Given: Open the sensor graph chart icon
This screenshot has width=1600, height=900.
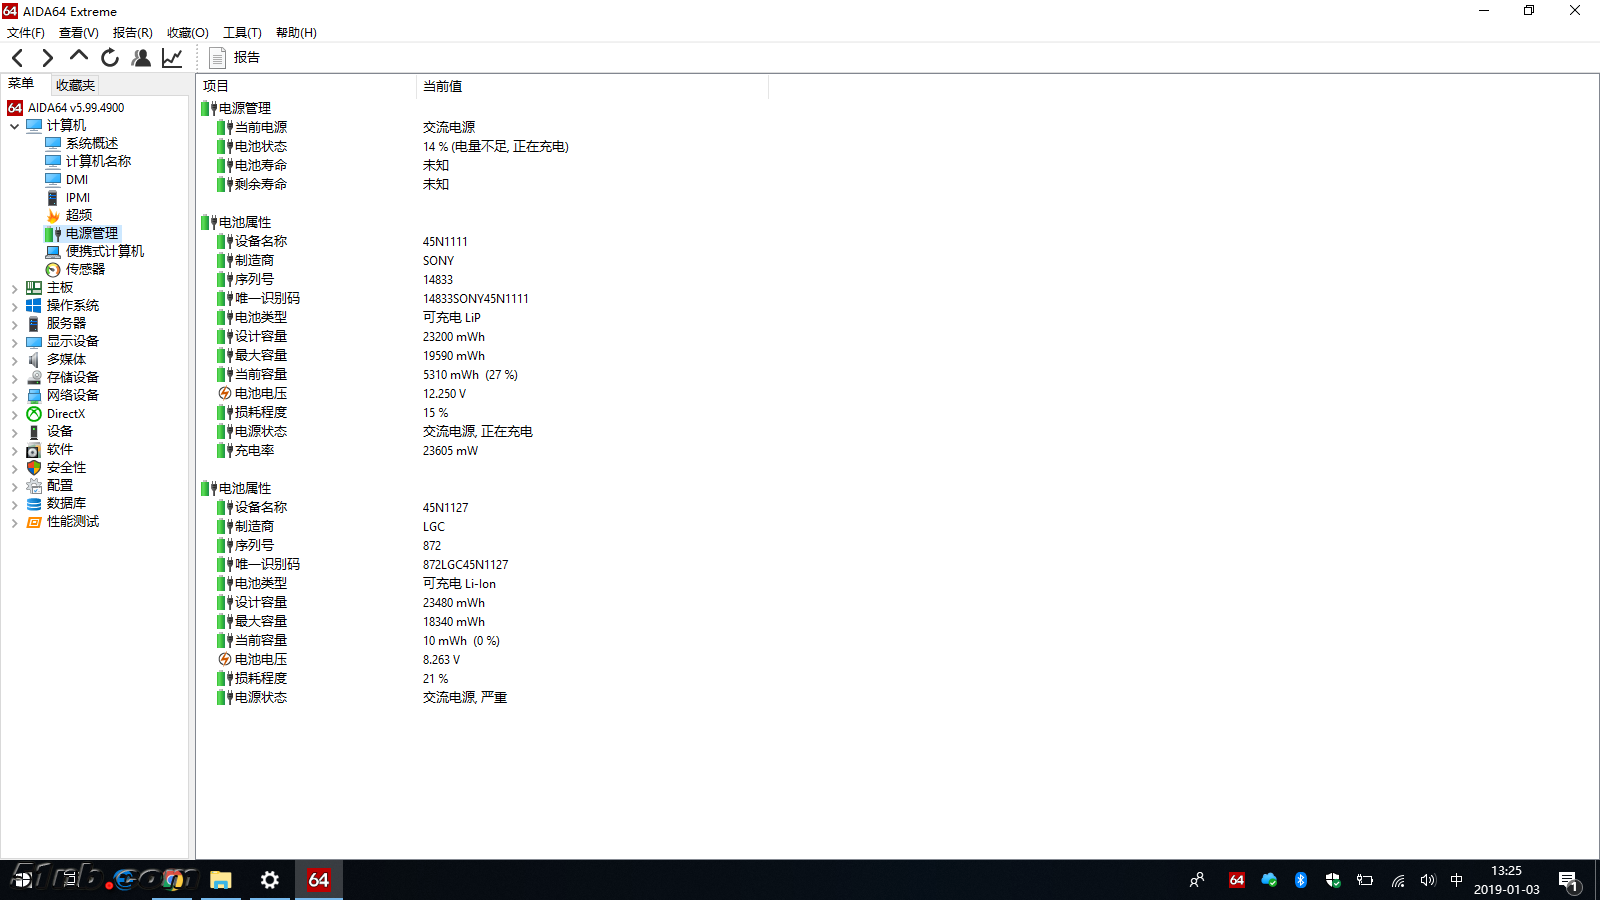Looking at the screenshot, I should (x=171, y=58).
